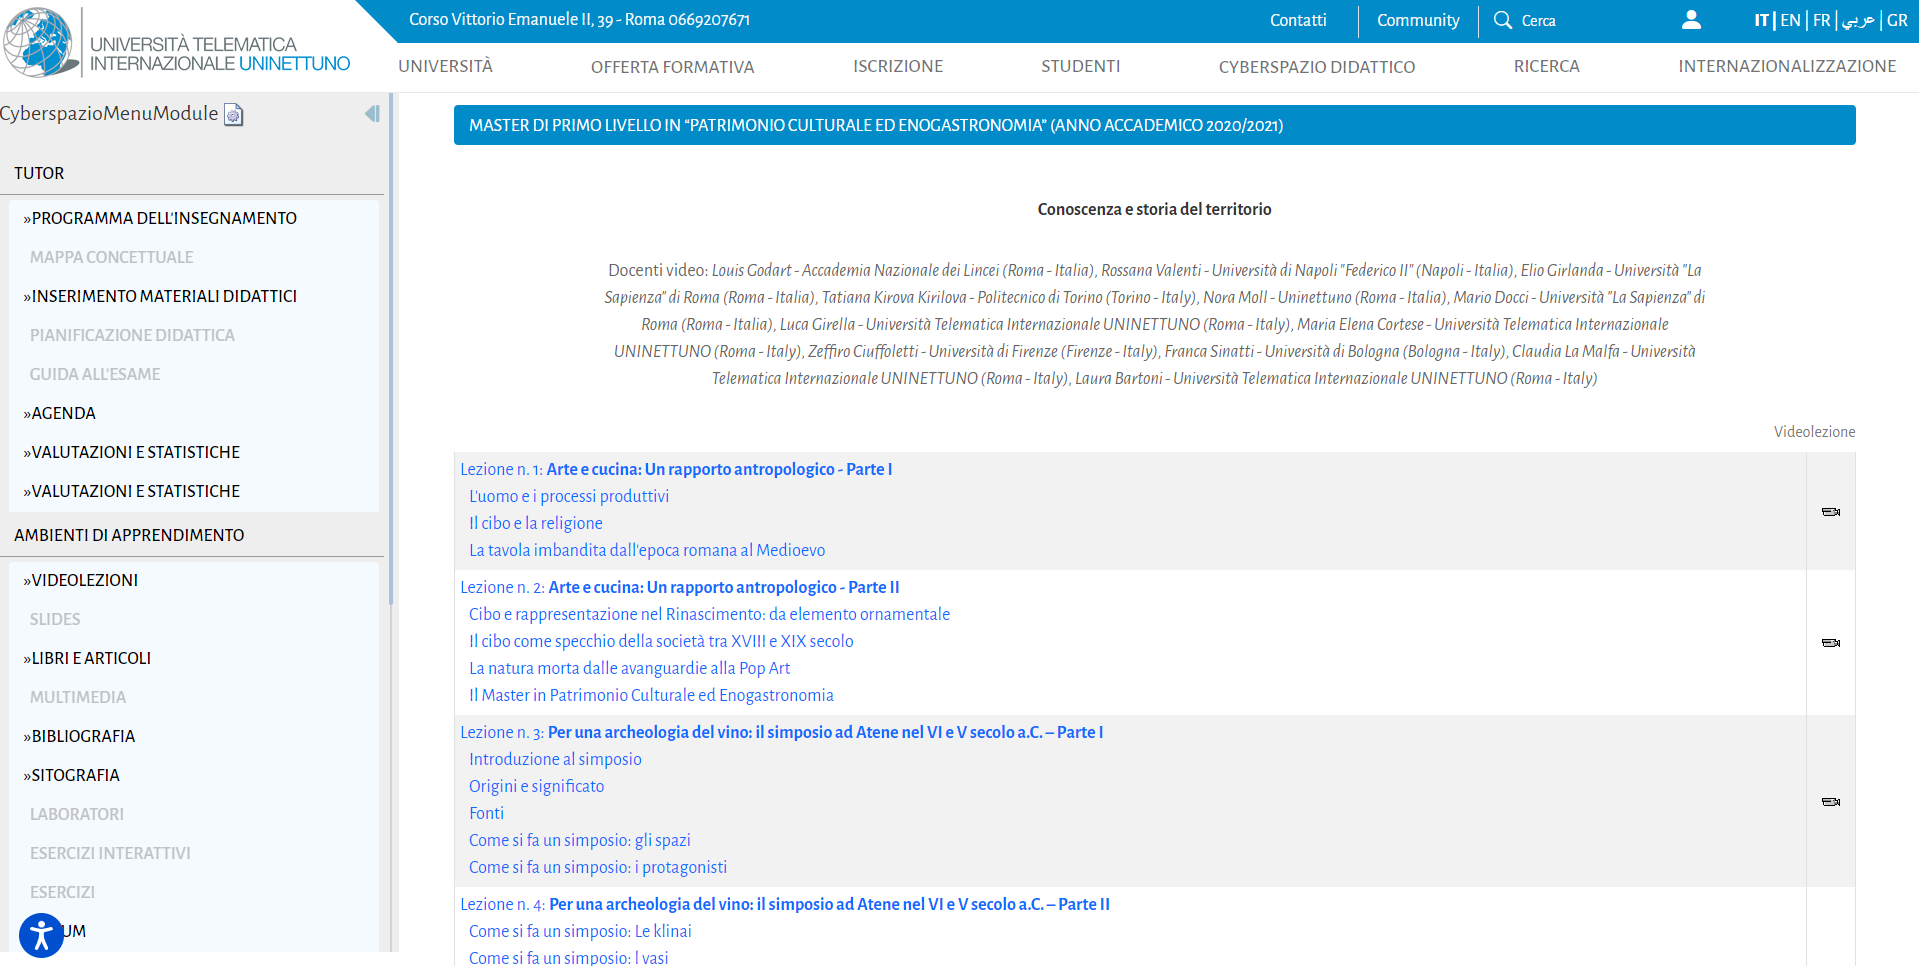Click the search magnifier icon
The image size is (1919, 966).
1502,20
